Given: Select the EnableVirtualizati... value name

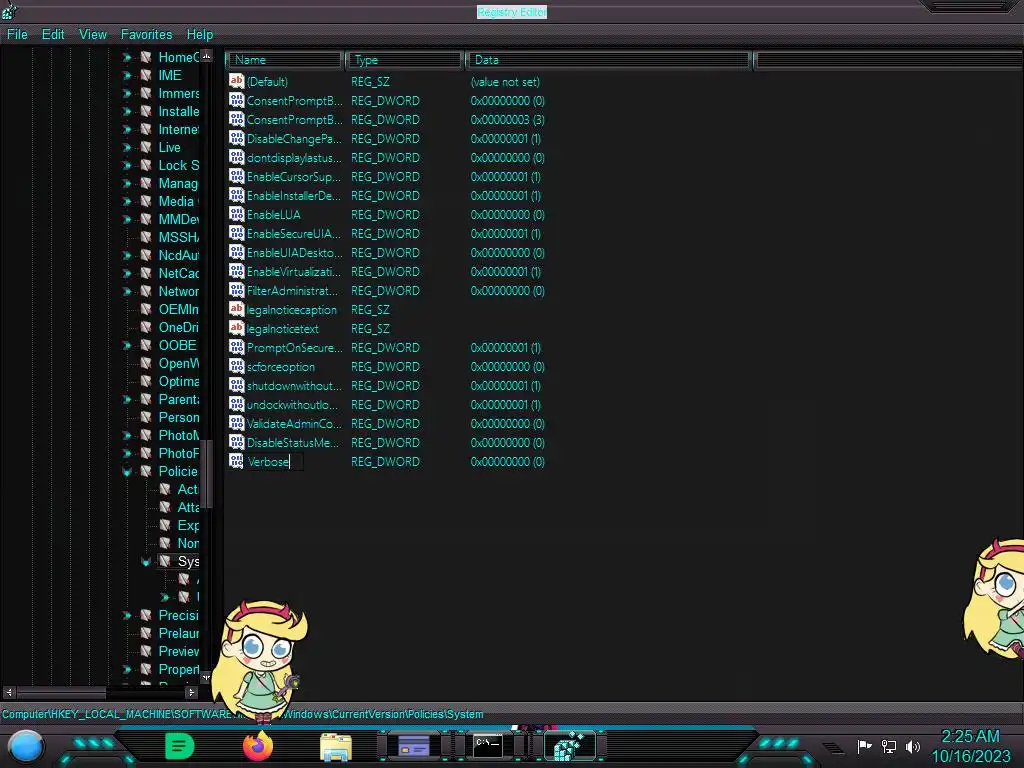Looking at the screenshot, I should coord(294,272).
